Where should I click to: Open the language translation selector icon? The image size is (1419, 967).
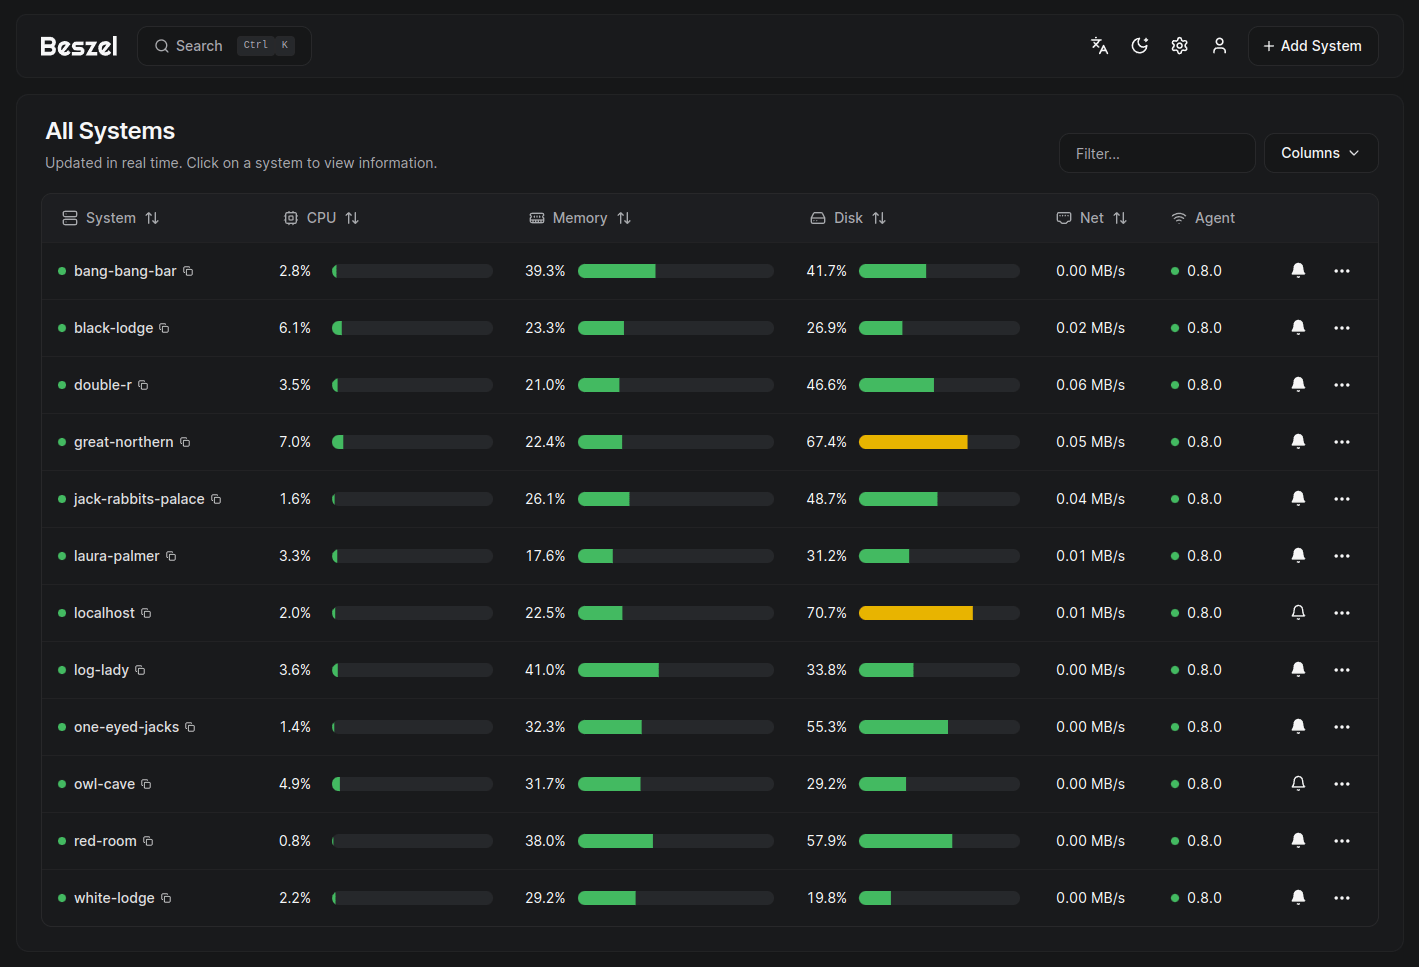[1099, 45]
